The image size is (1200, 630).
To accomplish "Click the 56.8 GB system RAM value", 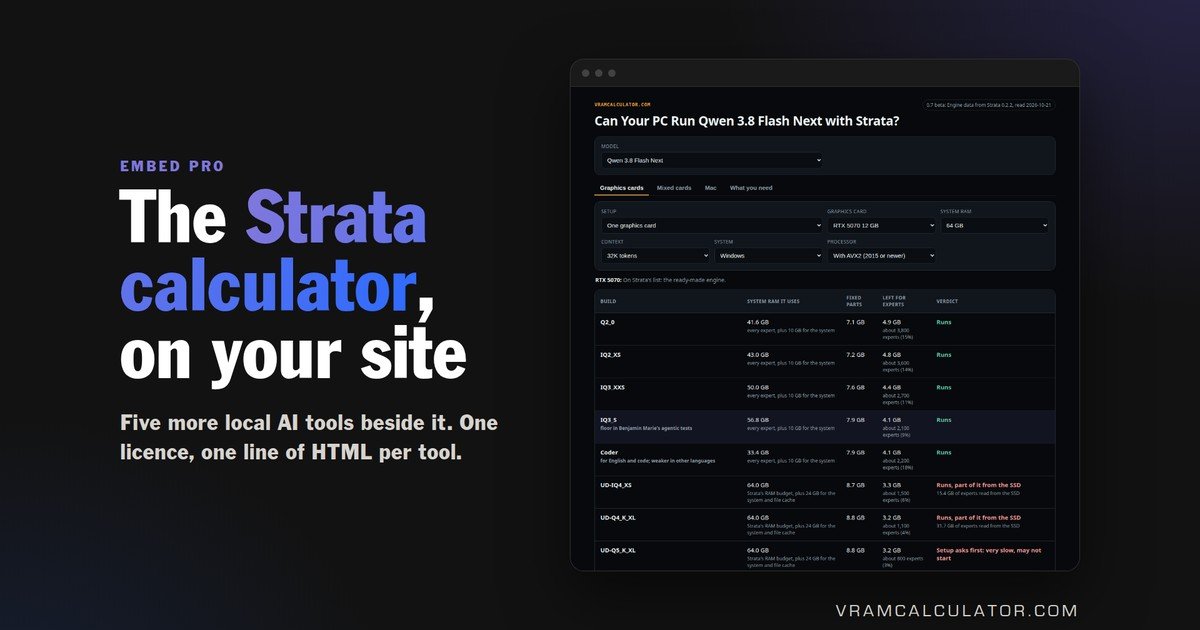I will (758, 420).
